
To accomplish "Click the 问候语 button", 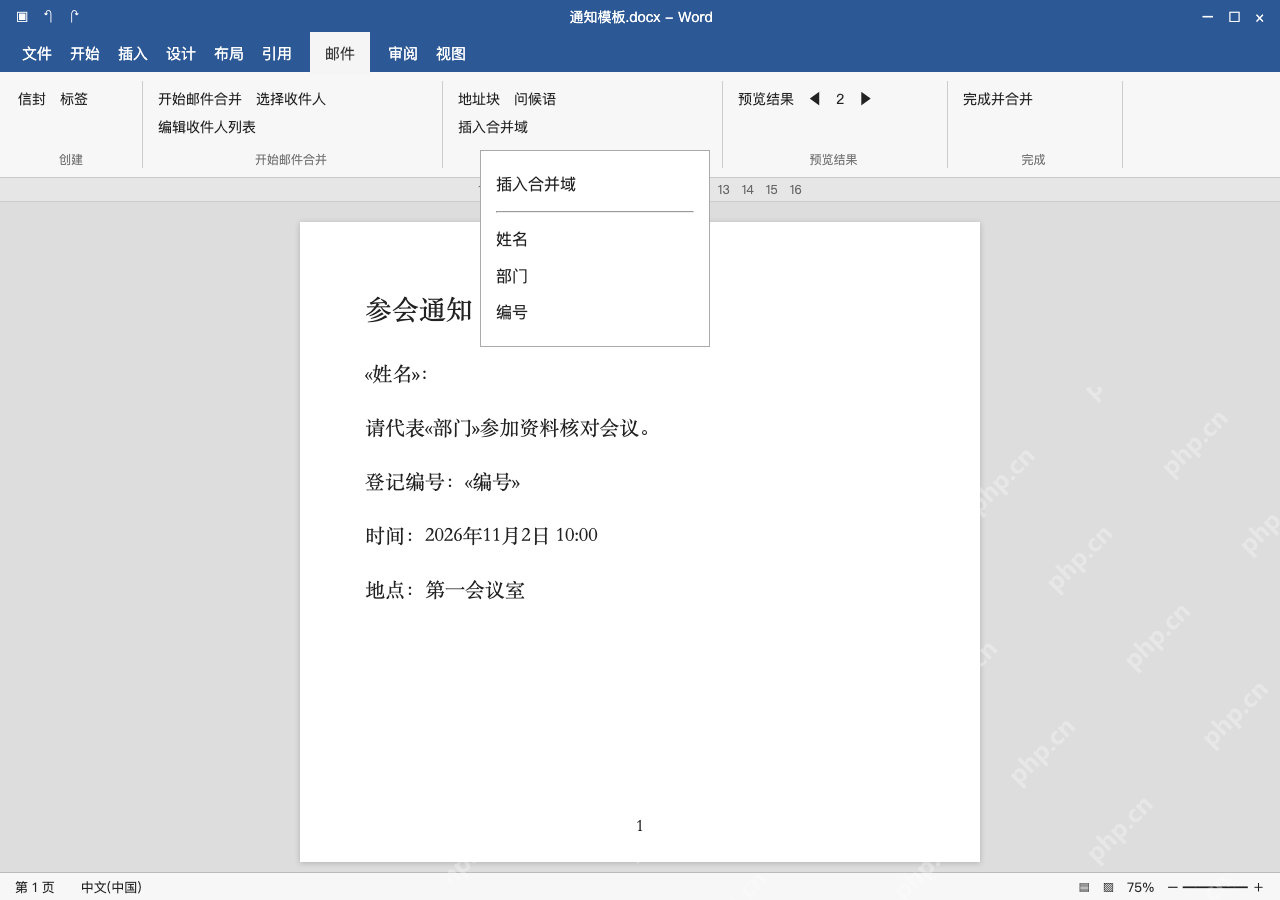I will (x=535, y=99).
